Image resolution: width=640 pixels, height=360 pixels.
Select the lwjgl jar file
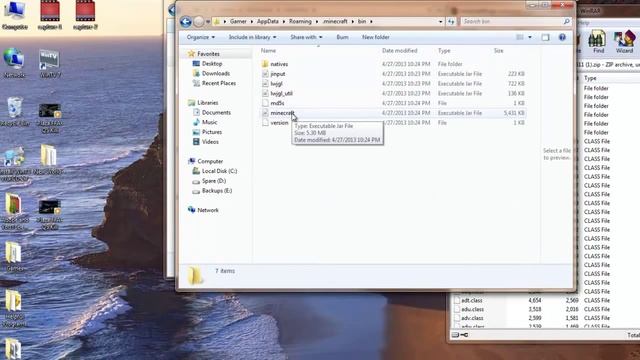(x=276, y=84)
